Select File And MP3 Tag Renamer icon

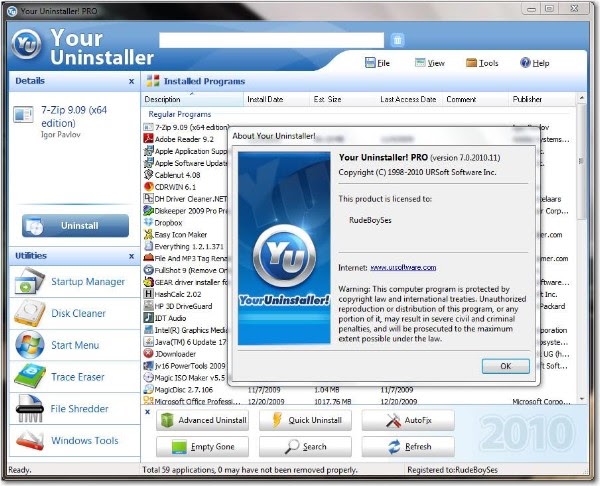click(x=148, y=258)
